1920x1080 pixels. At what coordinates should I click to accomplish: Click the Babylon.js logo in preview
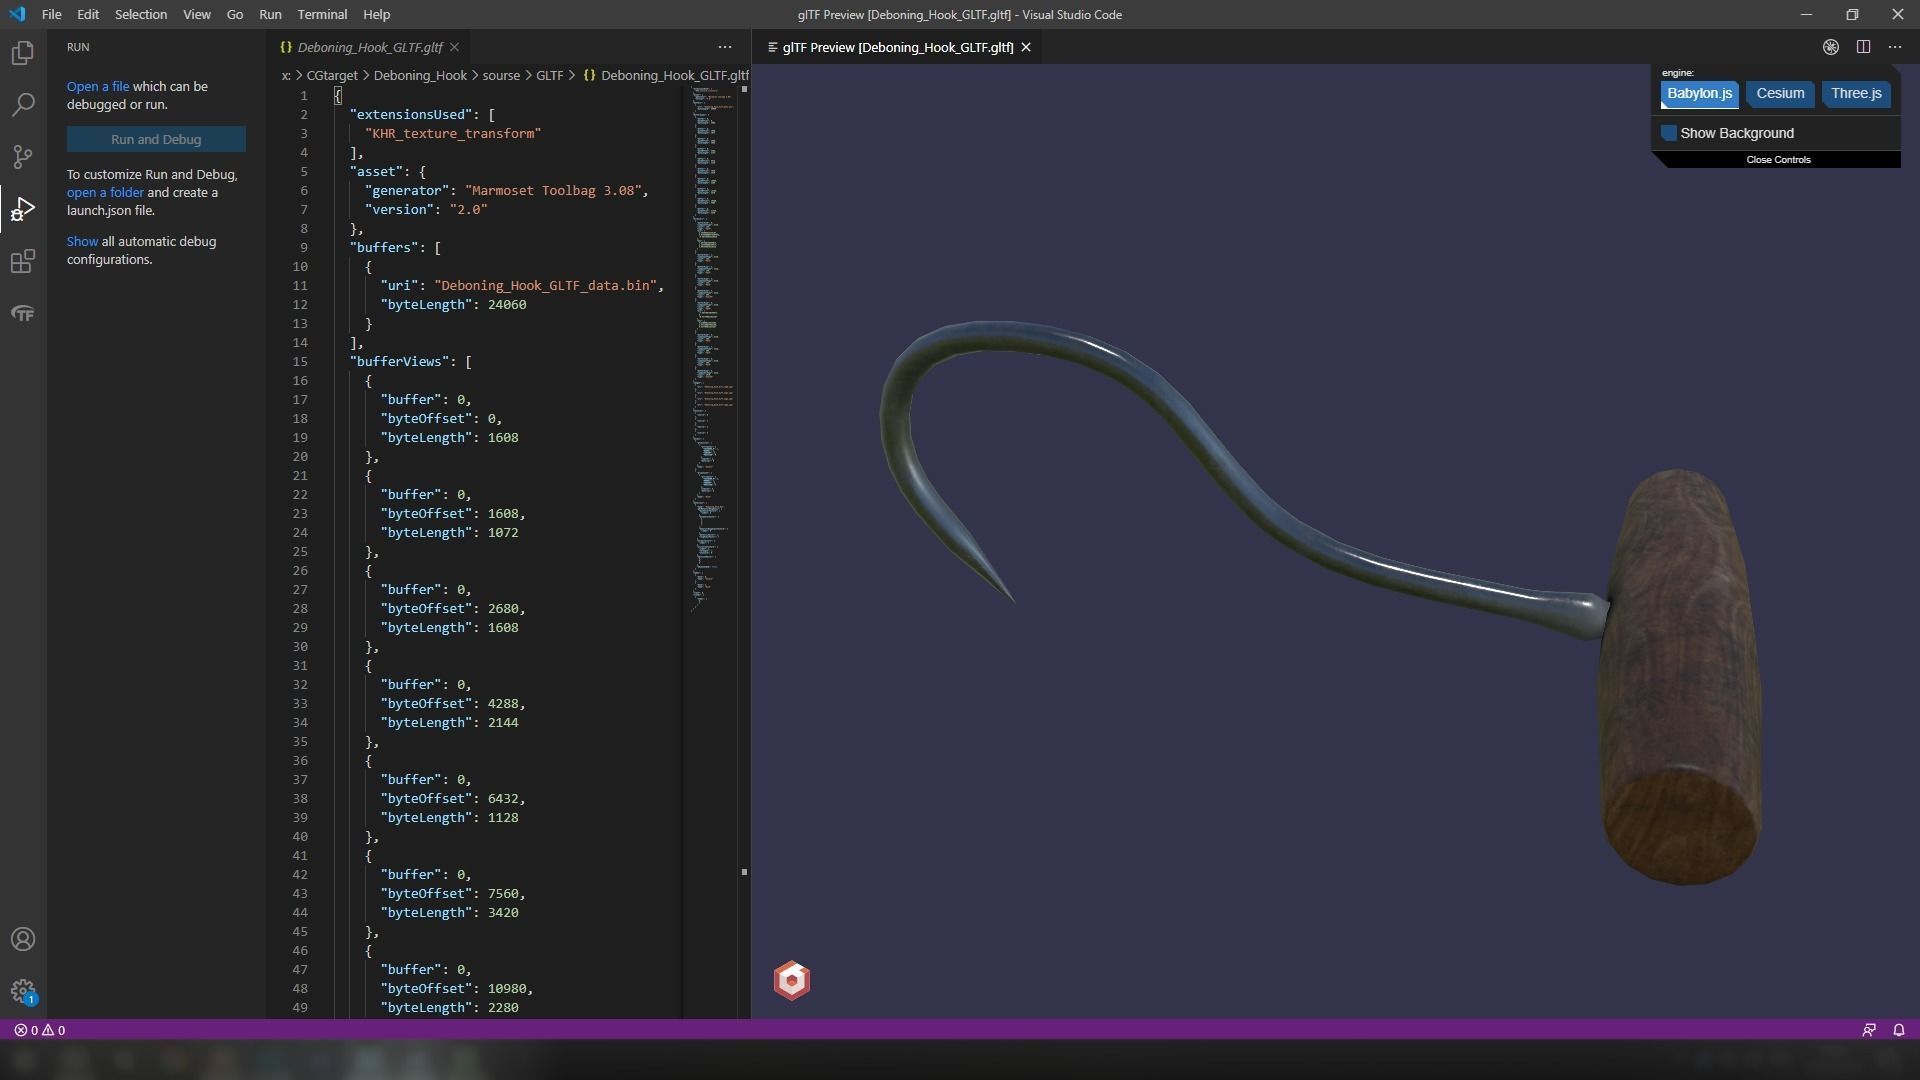[x=791, y=981]
